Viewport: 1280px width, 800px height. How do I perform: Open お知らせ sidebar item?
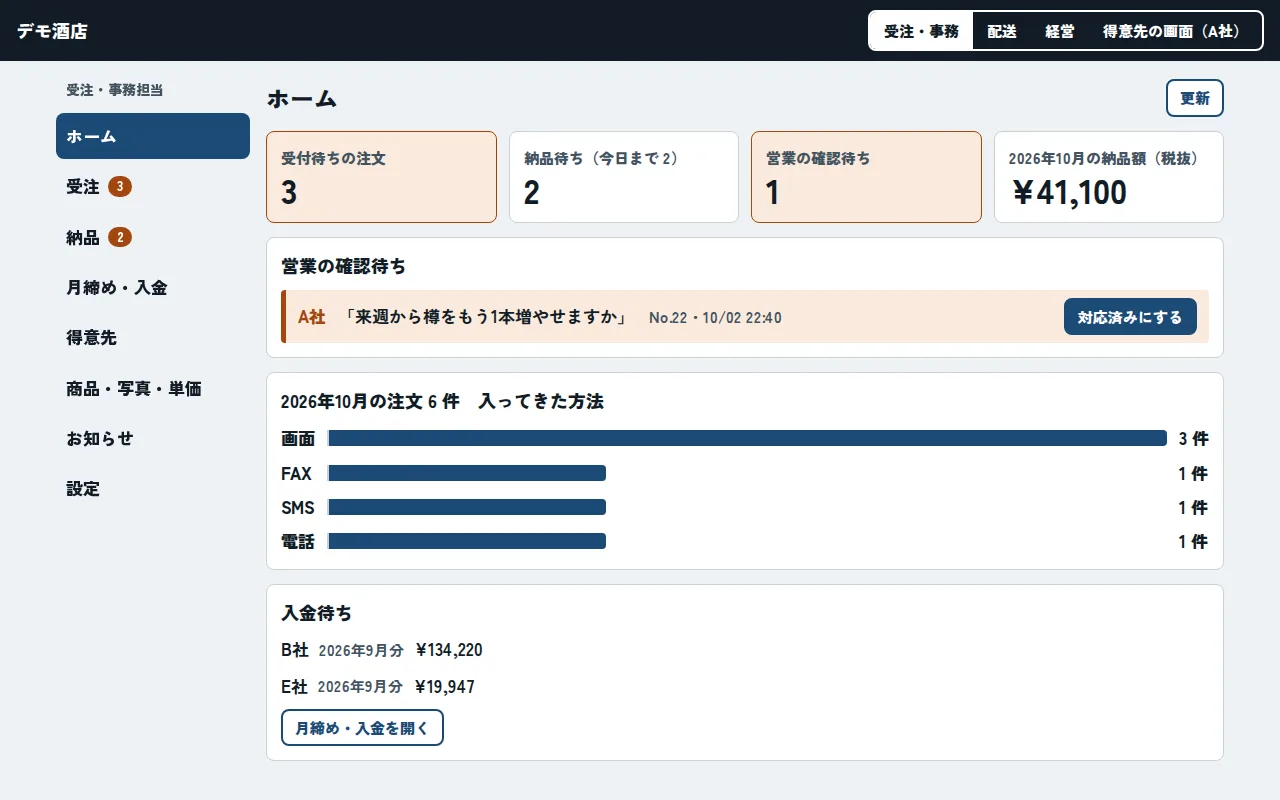coord(153,438)
